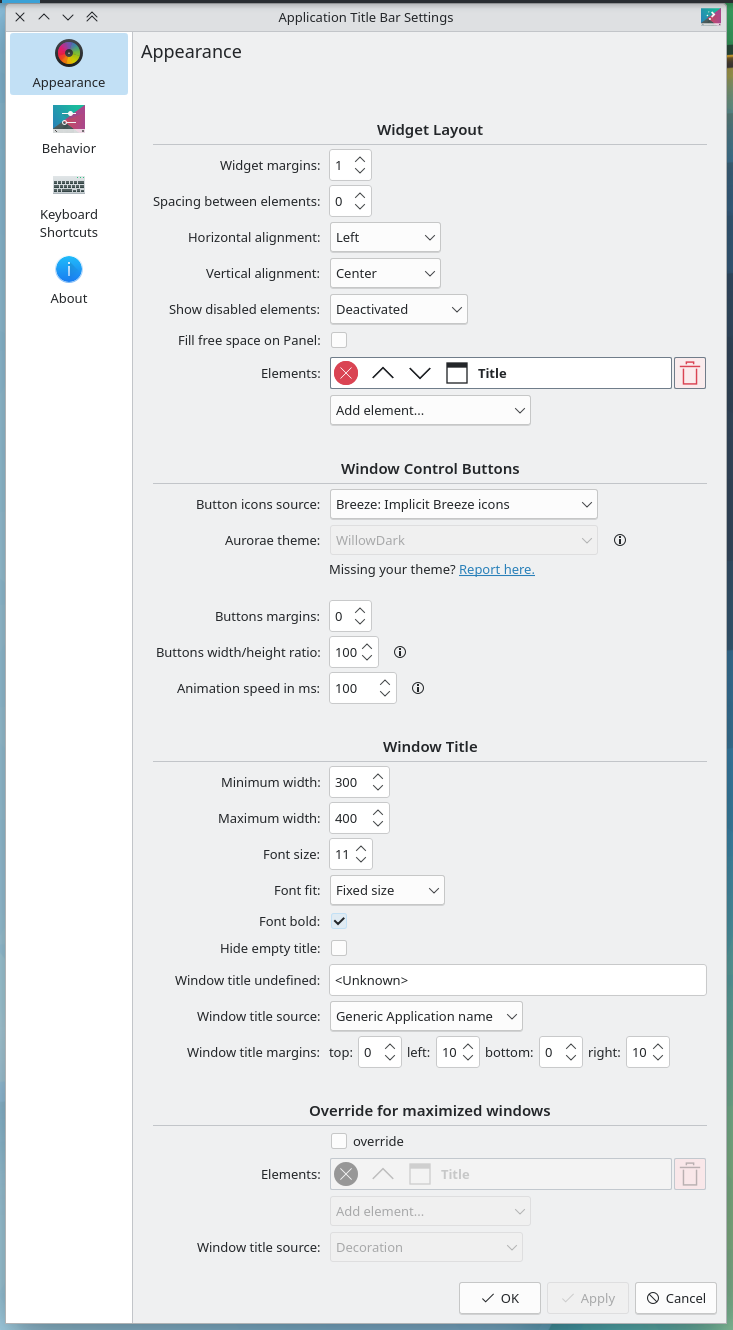Click info icon next to Animation speed
733x1330 pixels.
[418, 688]
